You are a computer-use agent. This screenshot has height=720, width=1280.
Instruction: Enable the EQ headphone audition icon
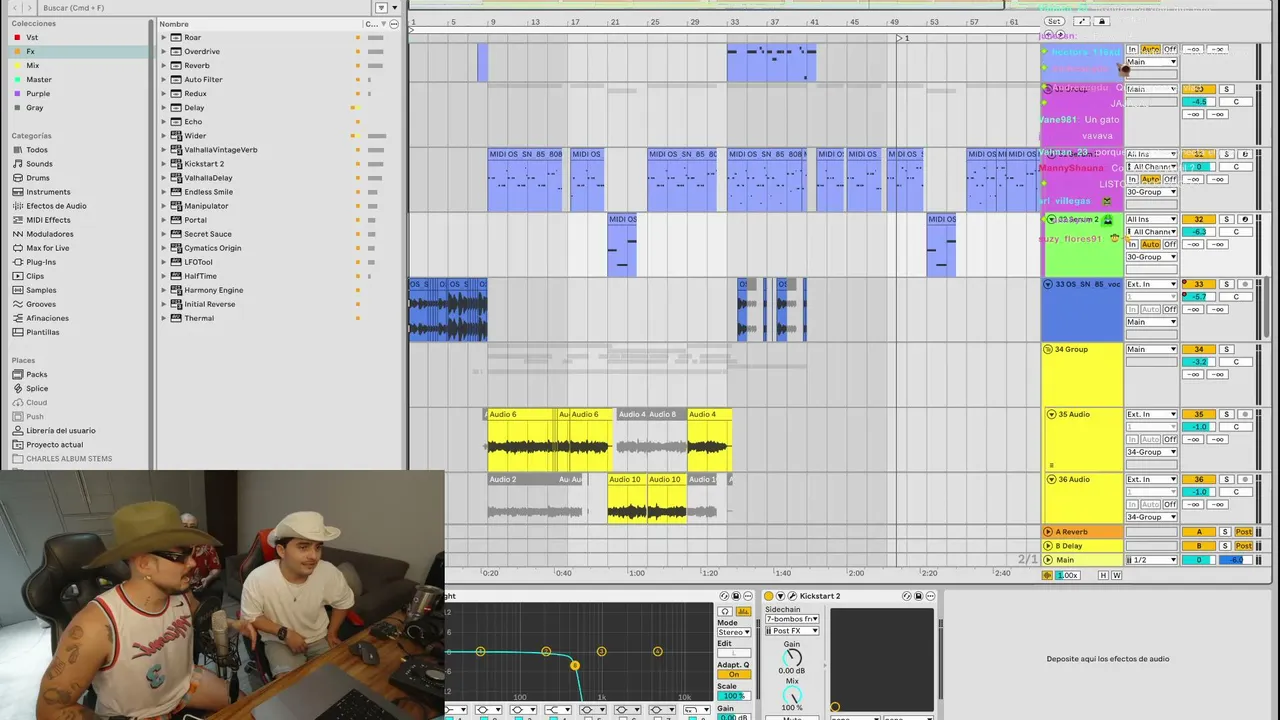tap(725, 611)
